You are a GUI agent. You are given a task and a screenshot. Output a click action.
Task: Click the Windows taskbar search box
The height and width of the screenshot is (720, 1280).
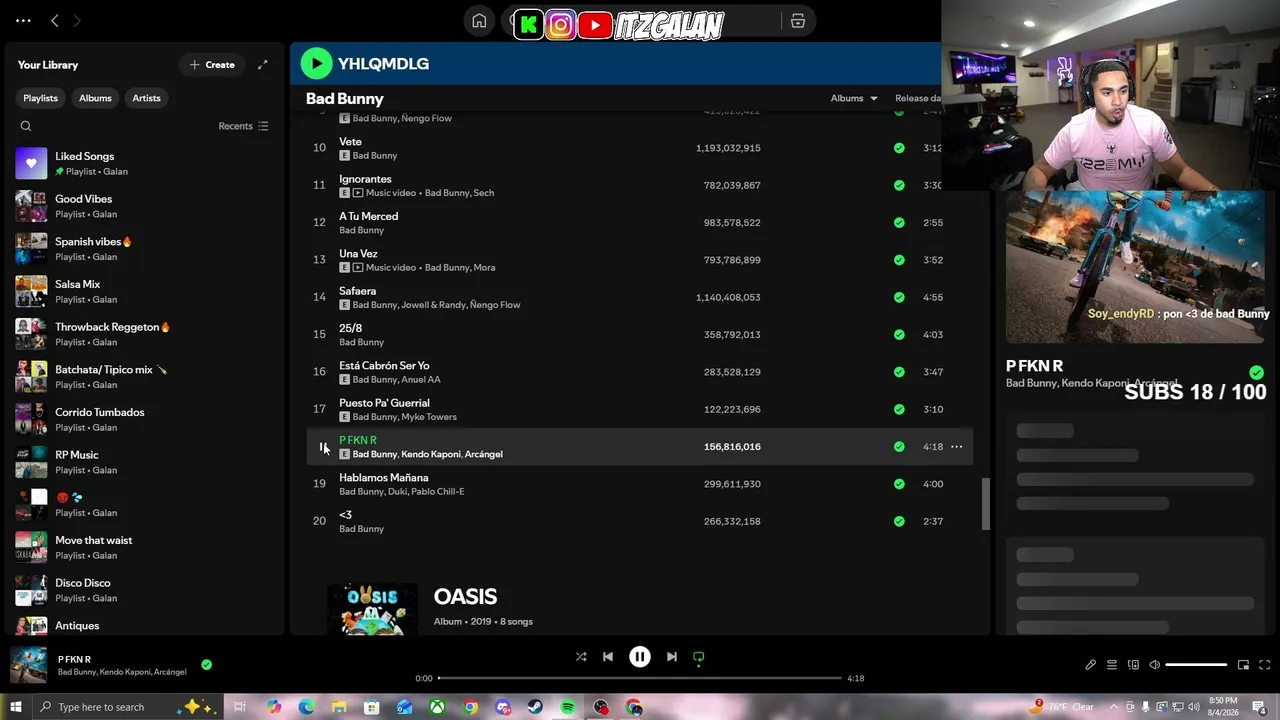[127, 707]
